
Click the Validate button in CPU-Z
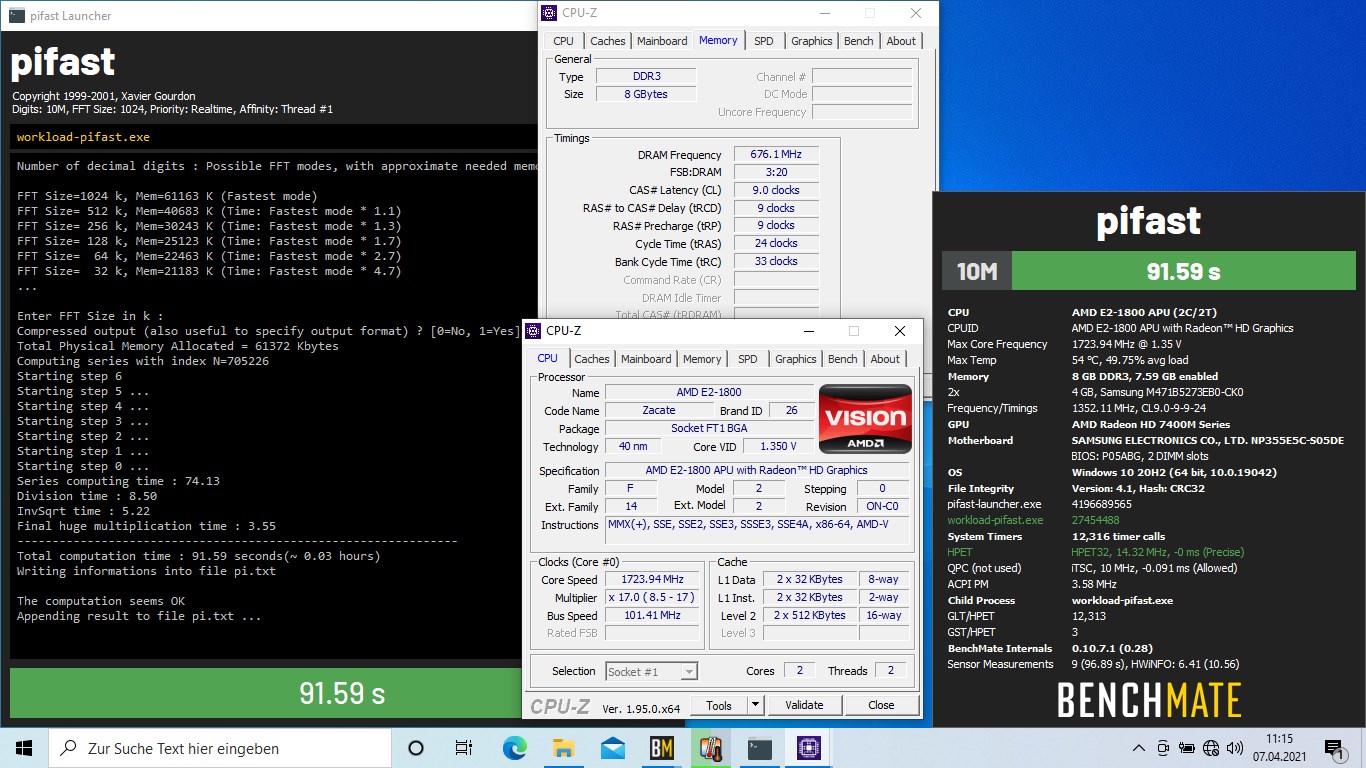click(804, 705)
